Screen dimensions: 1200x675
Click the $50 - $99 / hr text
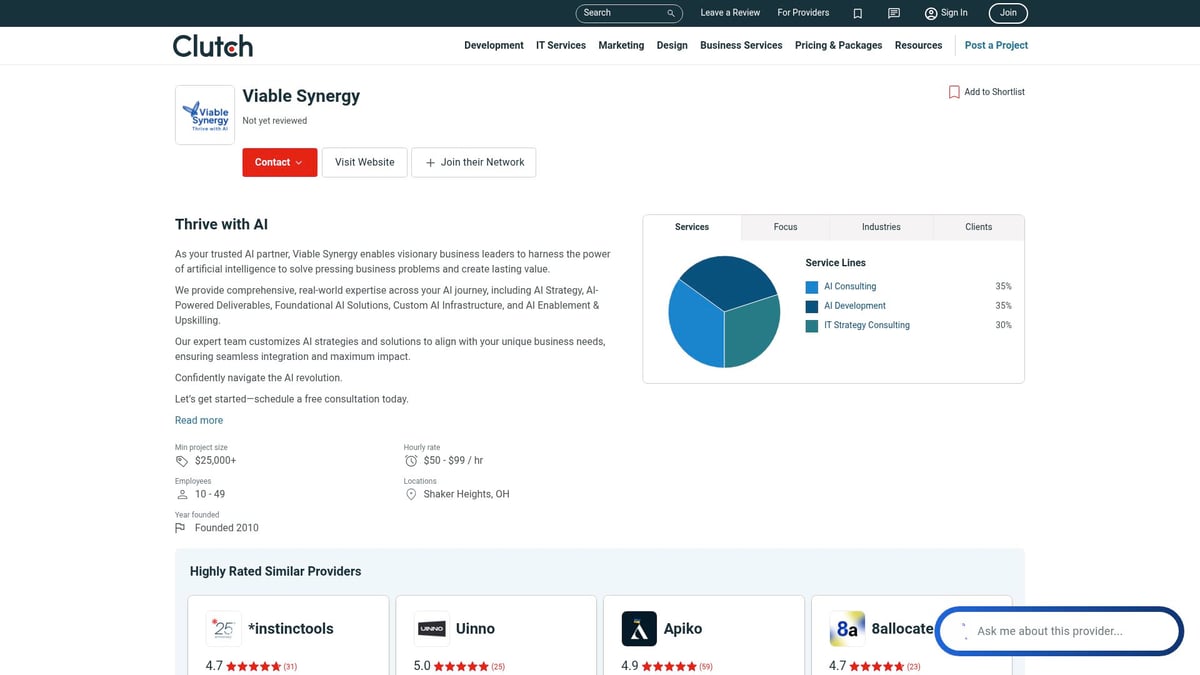point(453,461)
